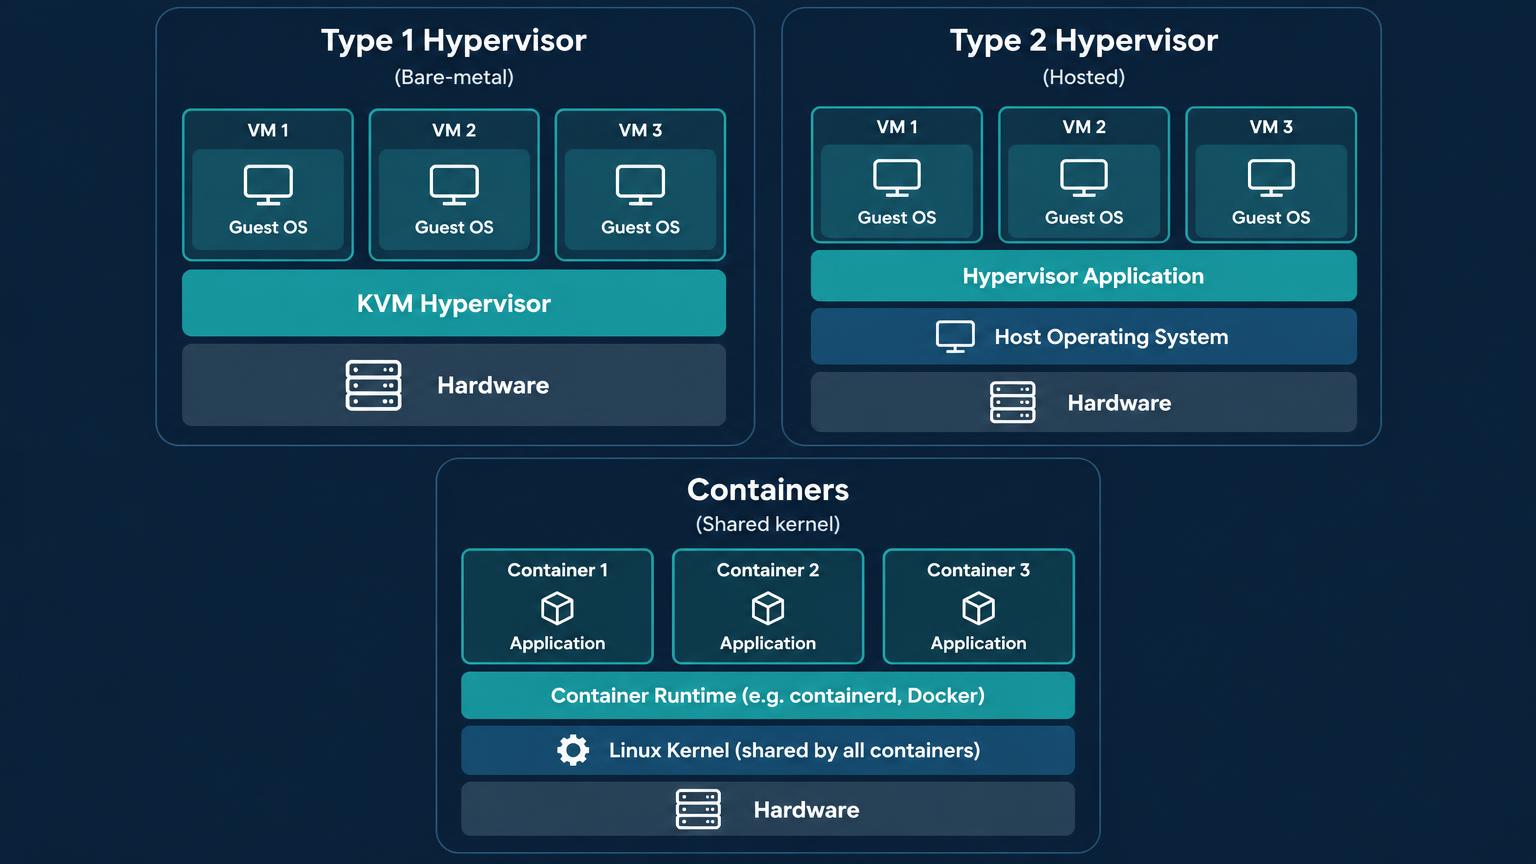The image size is (1536, 864).
Task: Click Application text under Container 3
Action: click(978, 643)
